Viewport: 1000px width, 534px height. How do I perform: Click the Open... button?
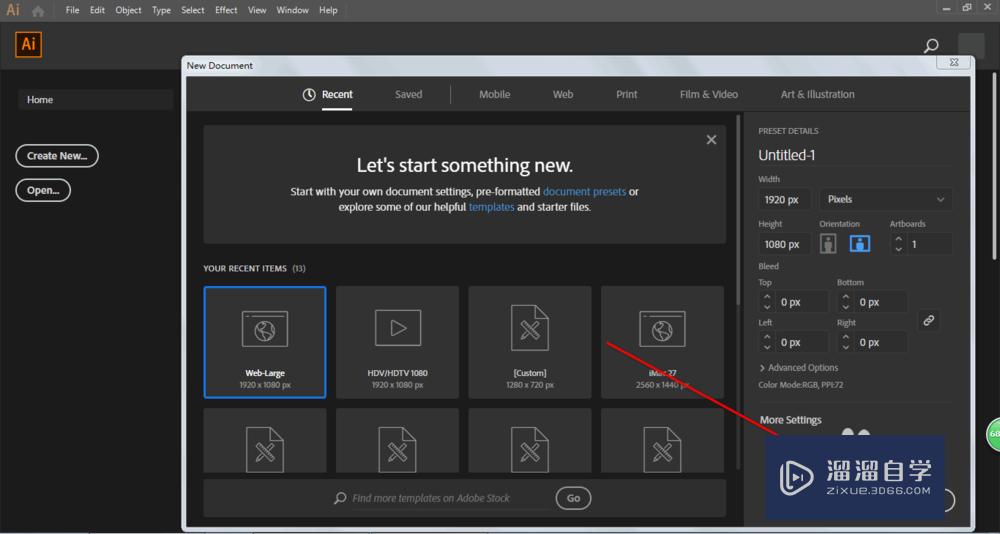pos(43,190)
